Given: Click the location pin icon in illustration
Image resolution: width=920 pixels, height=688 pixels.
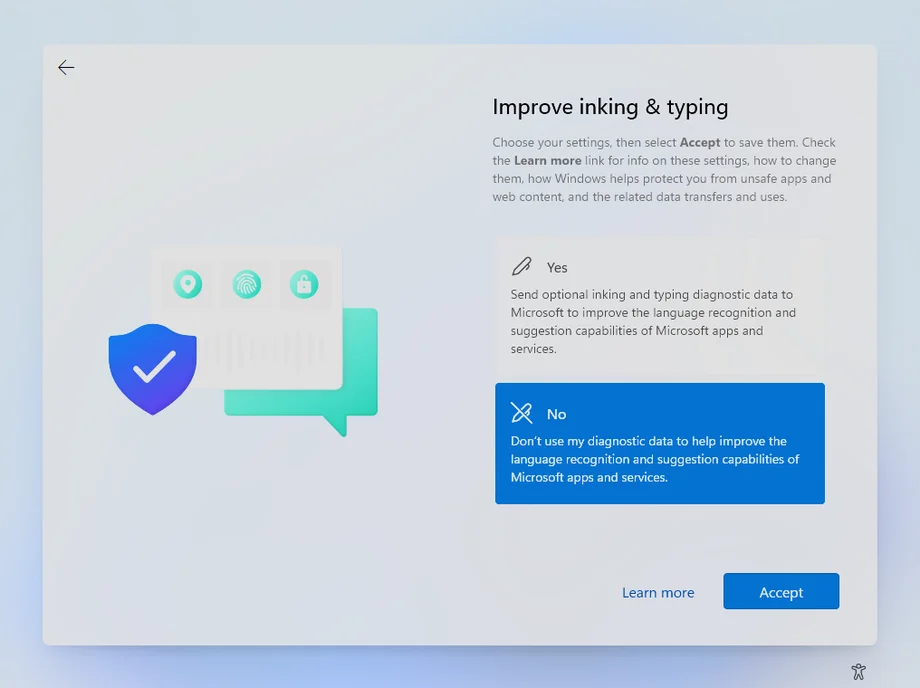Looking at the screenshot, I should point(187,285).
